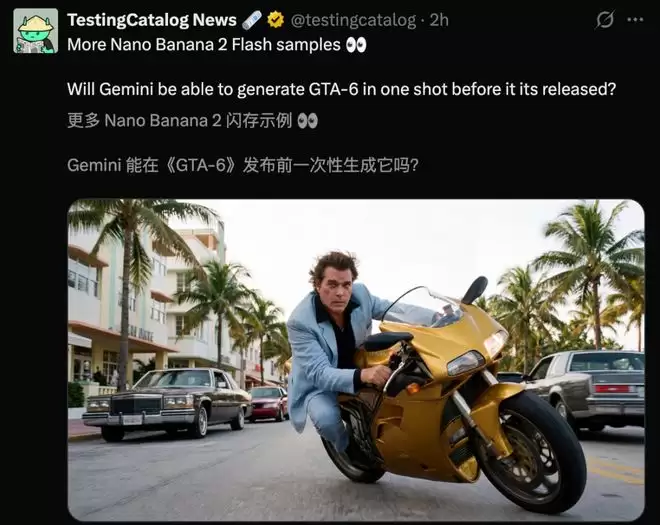Viewport: 660px width, 525px height.
Task: Click the Grok explain-post icon
Action: pyautogui.click(x=605, y=20)
